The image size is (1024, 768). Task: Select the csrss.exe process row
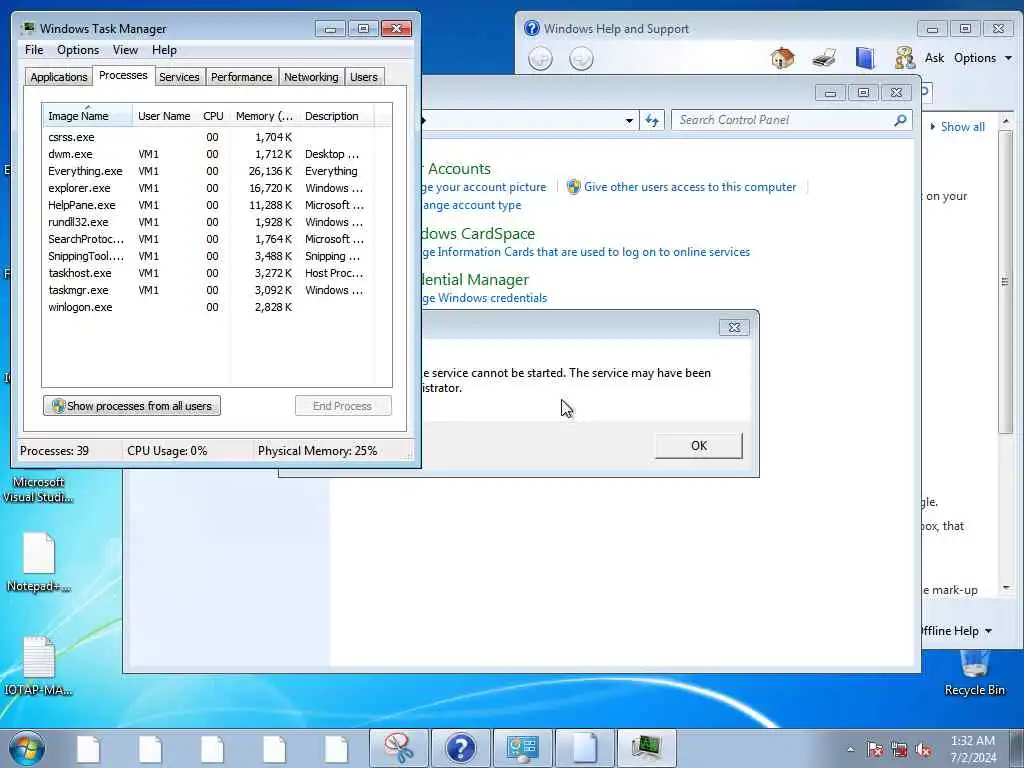pyautogui.click(x=208, y=137)
